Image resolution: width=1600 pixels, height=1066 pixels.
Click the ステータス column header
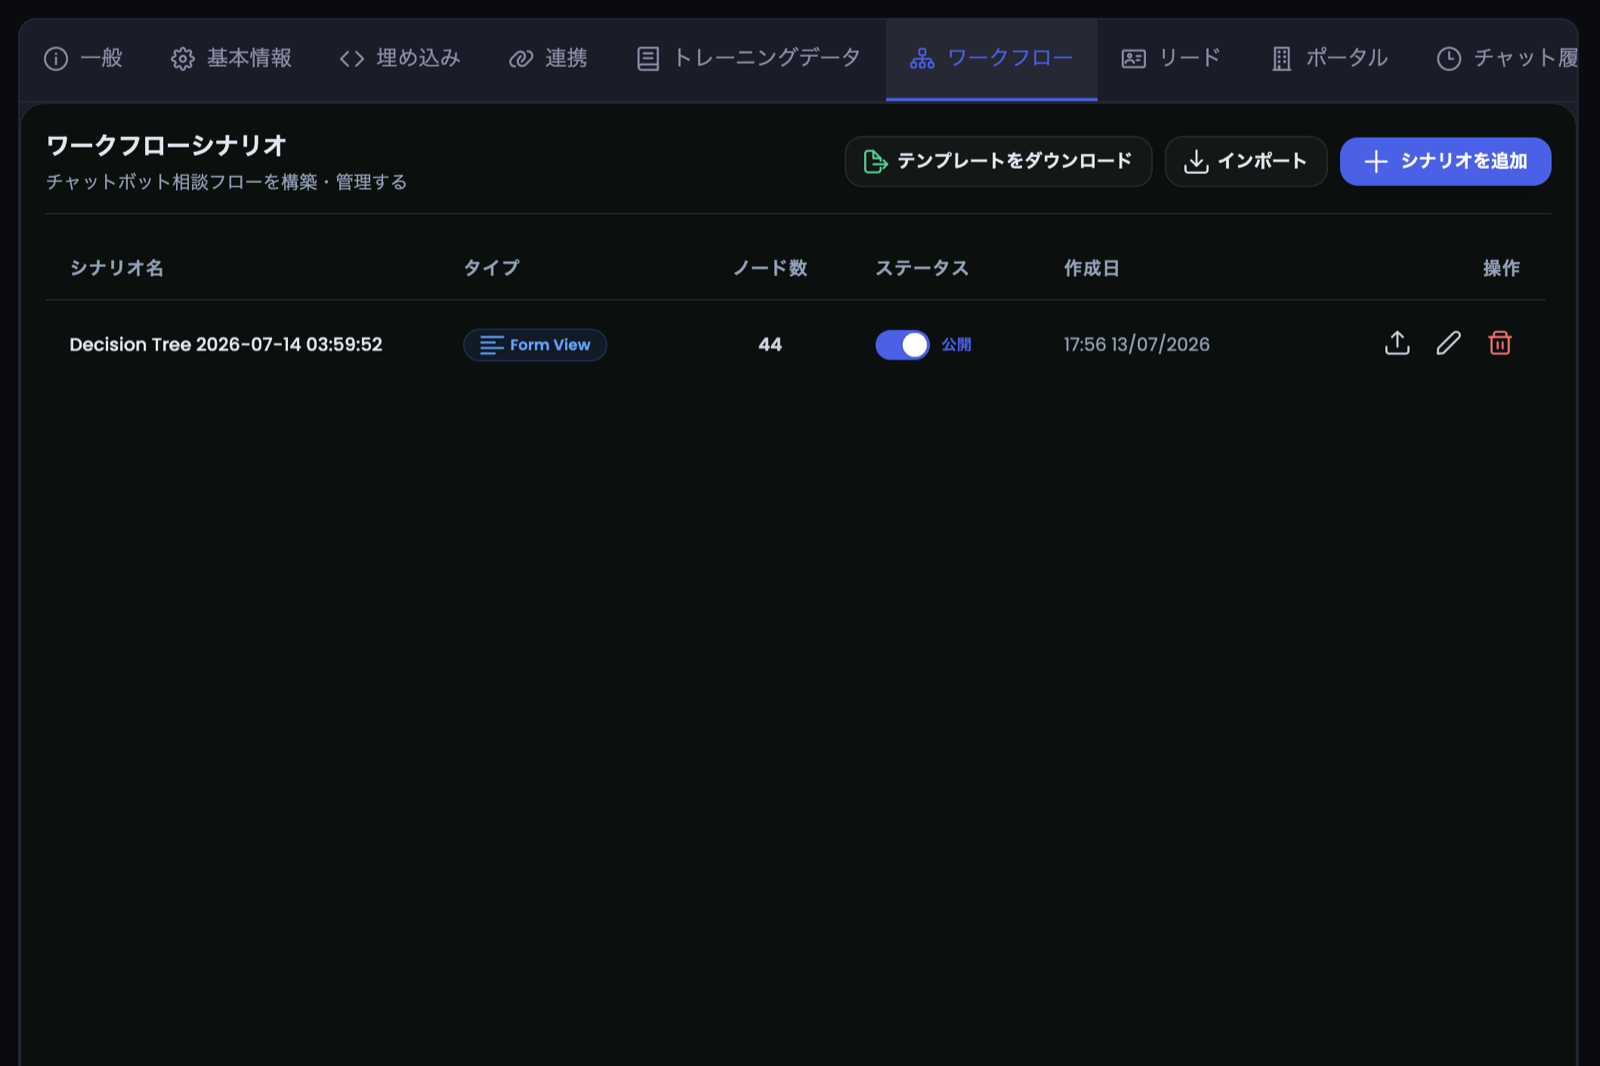pos(922,268)
